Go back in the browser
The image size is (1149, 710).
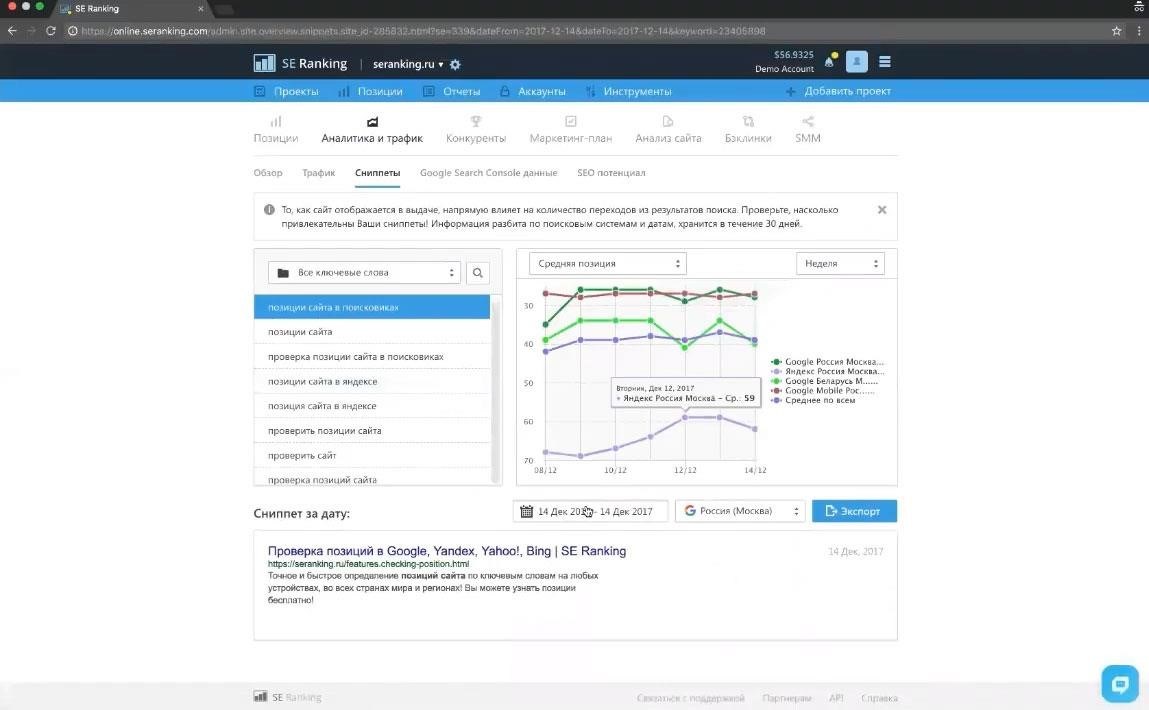tap(12, 31)
